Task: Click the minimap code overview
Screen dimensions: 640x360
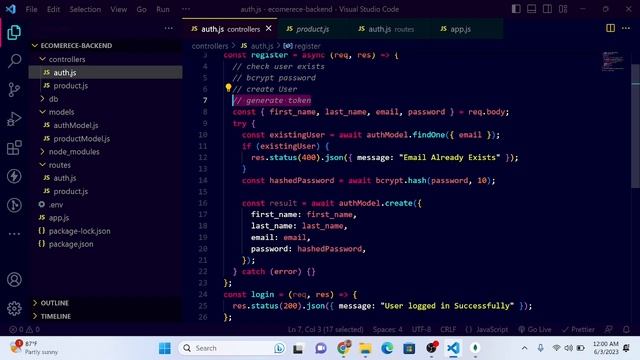Action: point(612,61)
